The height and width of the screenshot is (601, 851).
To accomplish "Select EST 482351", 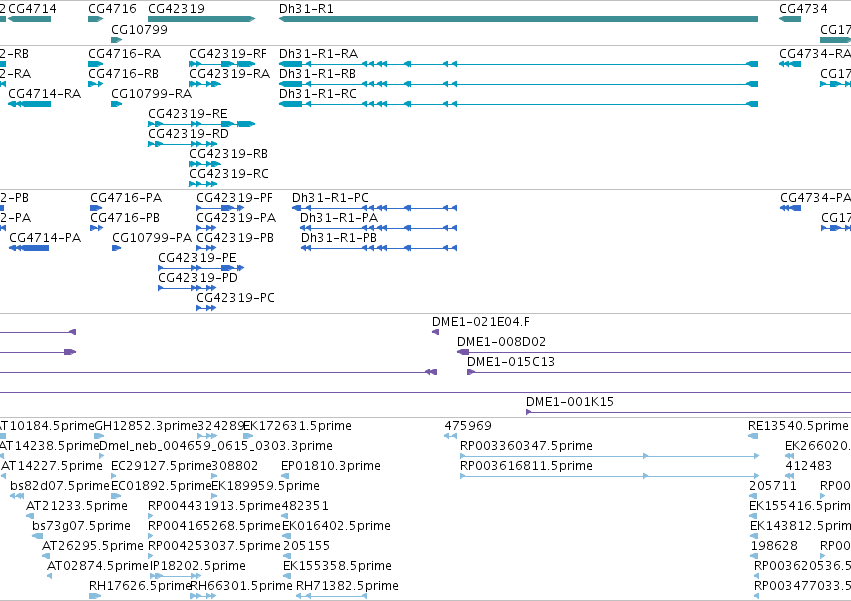I will click(x=305, y=506).
